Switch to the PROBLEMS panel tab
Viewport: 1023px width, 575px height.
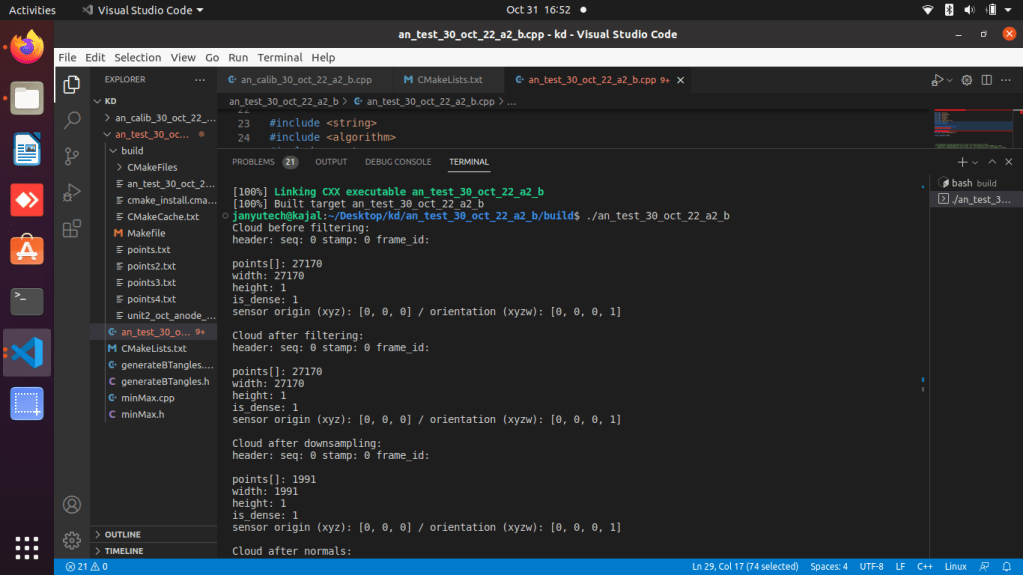click(x=253, y=162)
